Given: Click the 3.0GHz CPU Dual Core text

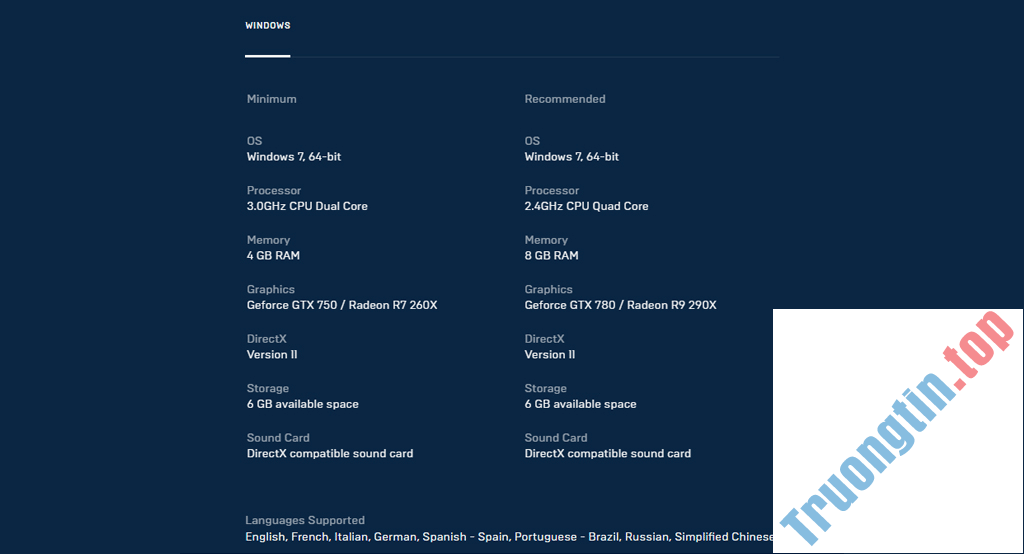Looking at the screenshot, I should 307,206.
